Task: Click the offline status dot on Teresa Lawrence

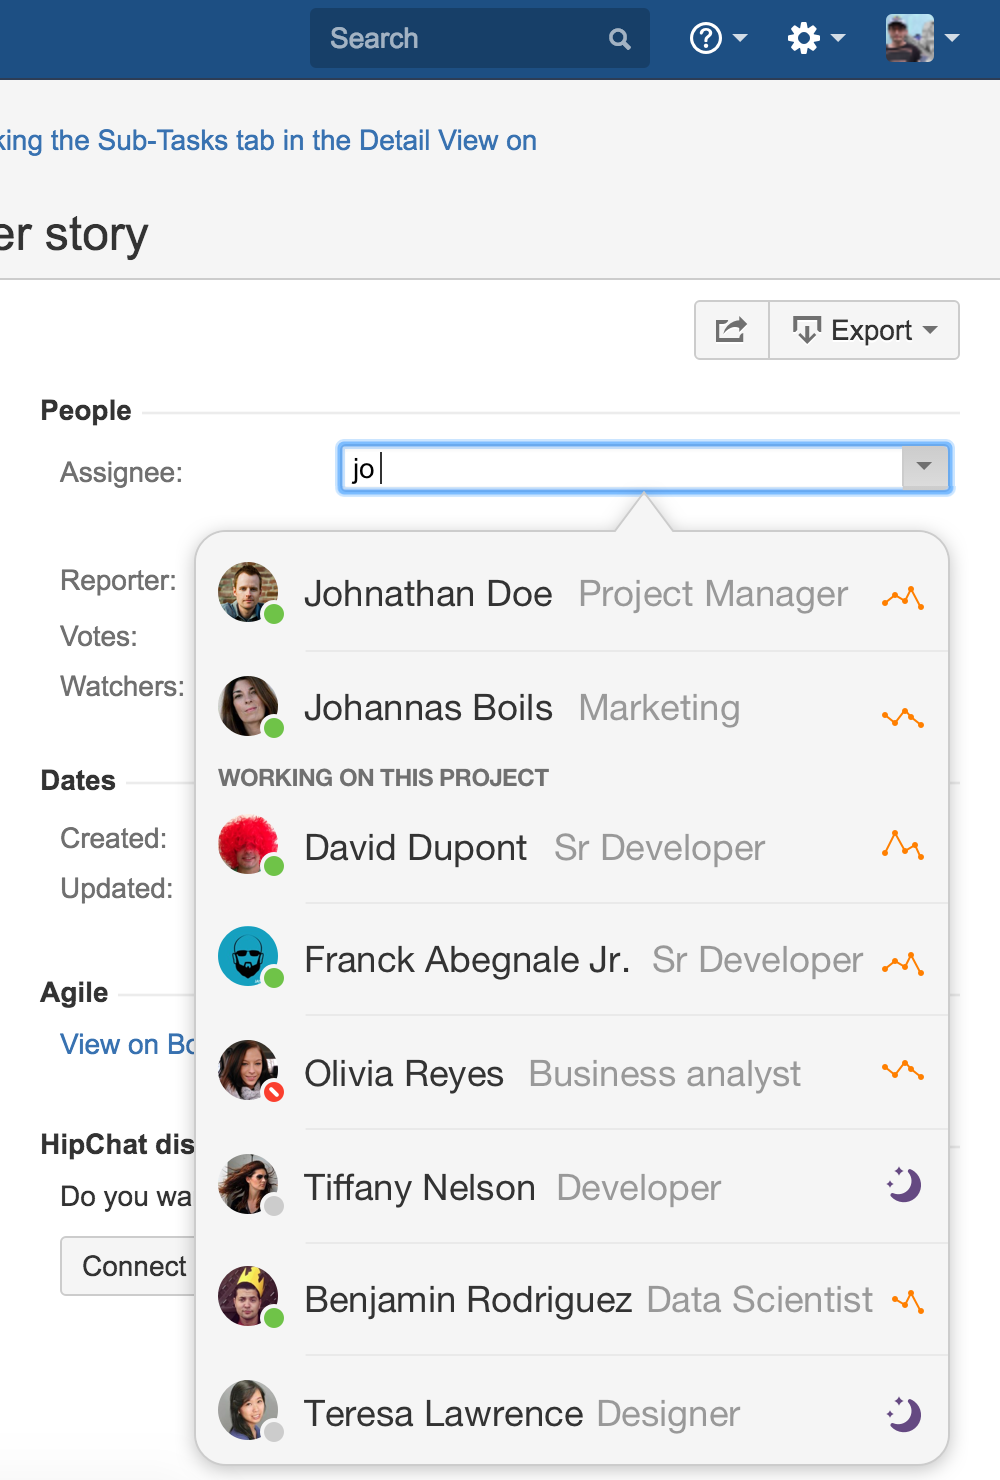Action: pos(272,1432)
